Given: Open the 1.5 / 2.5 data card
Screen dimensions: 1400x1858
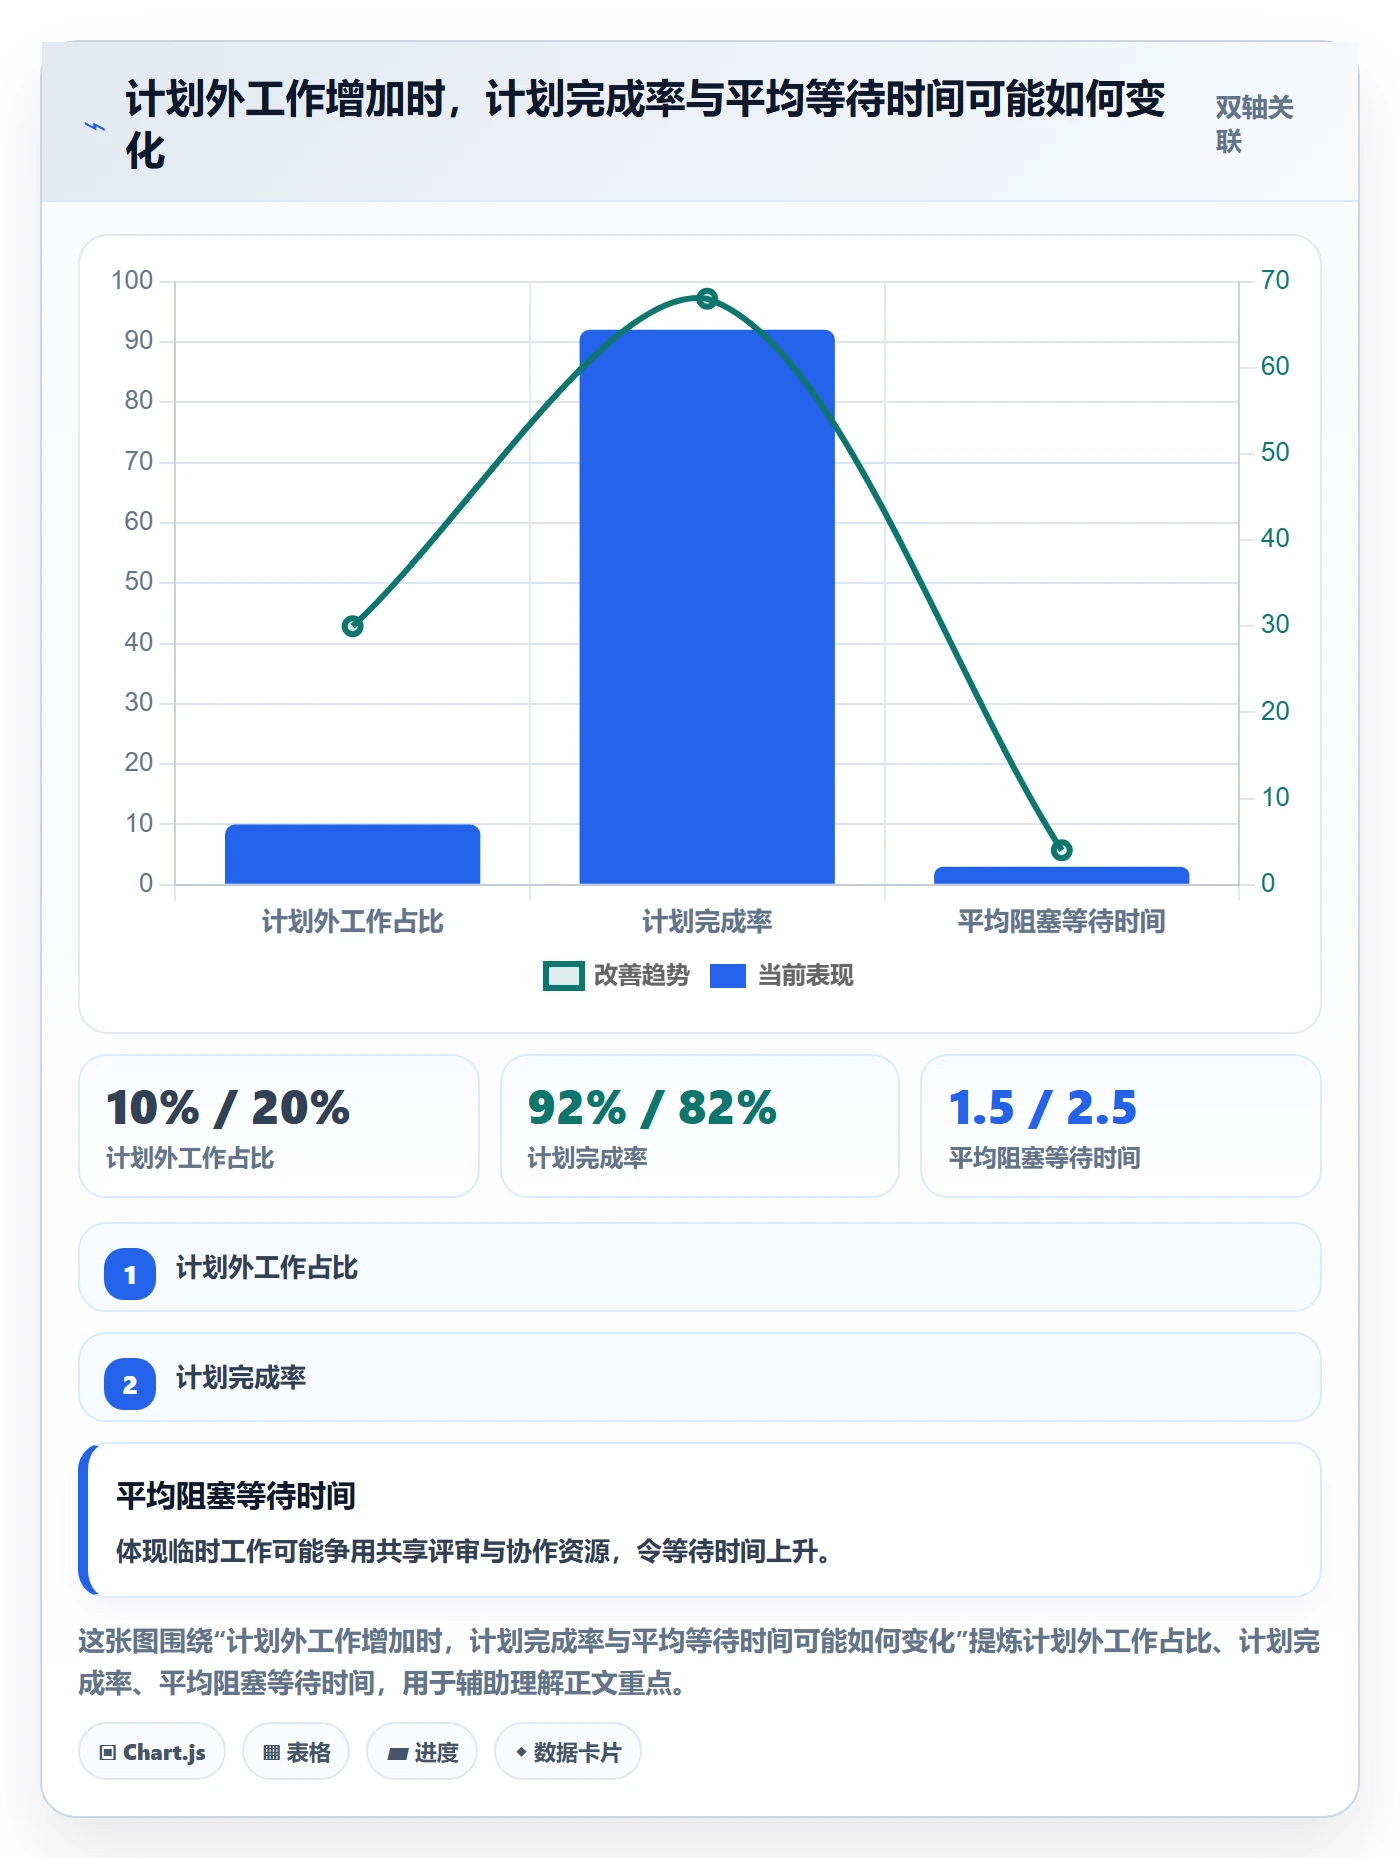Looking at the screenshot, I should [x=1121, y=1126].
